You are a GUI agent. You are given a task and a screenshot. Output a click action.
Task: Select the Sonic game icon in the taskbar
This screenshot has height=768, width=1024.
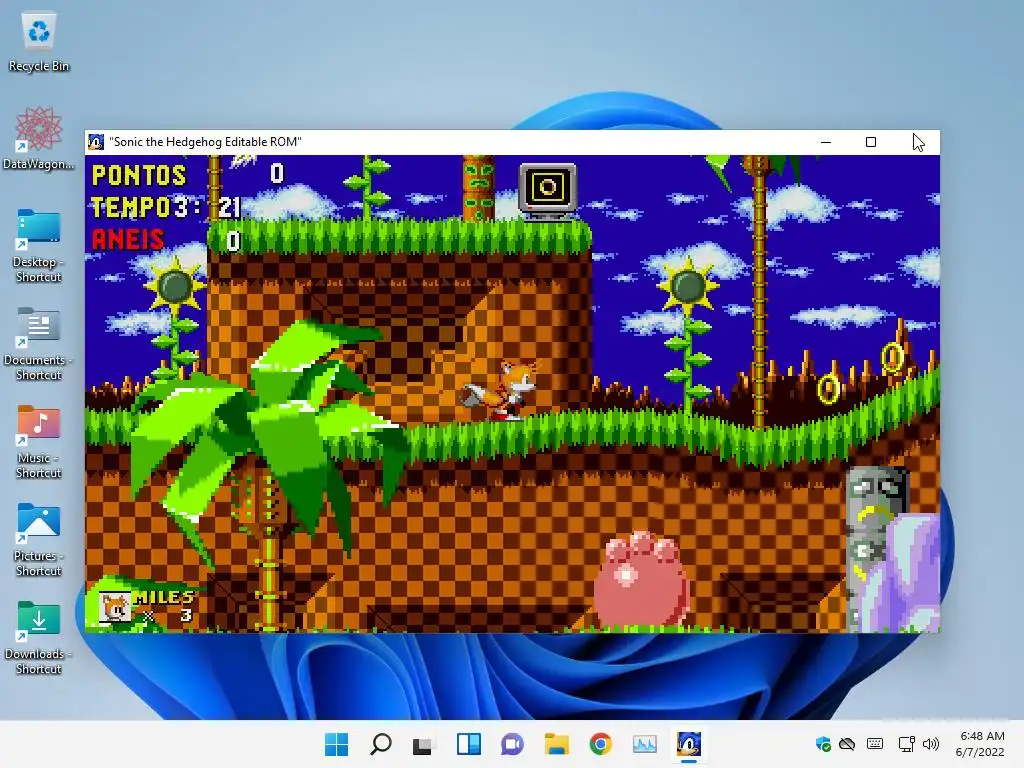pyautogui.click(x=688, y=744)
